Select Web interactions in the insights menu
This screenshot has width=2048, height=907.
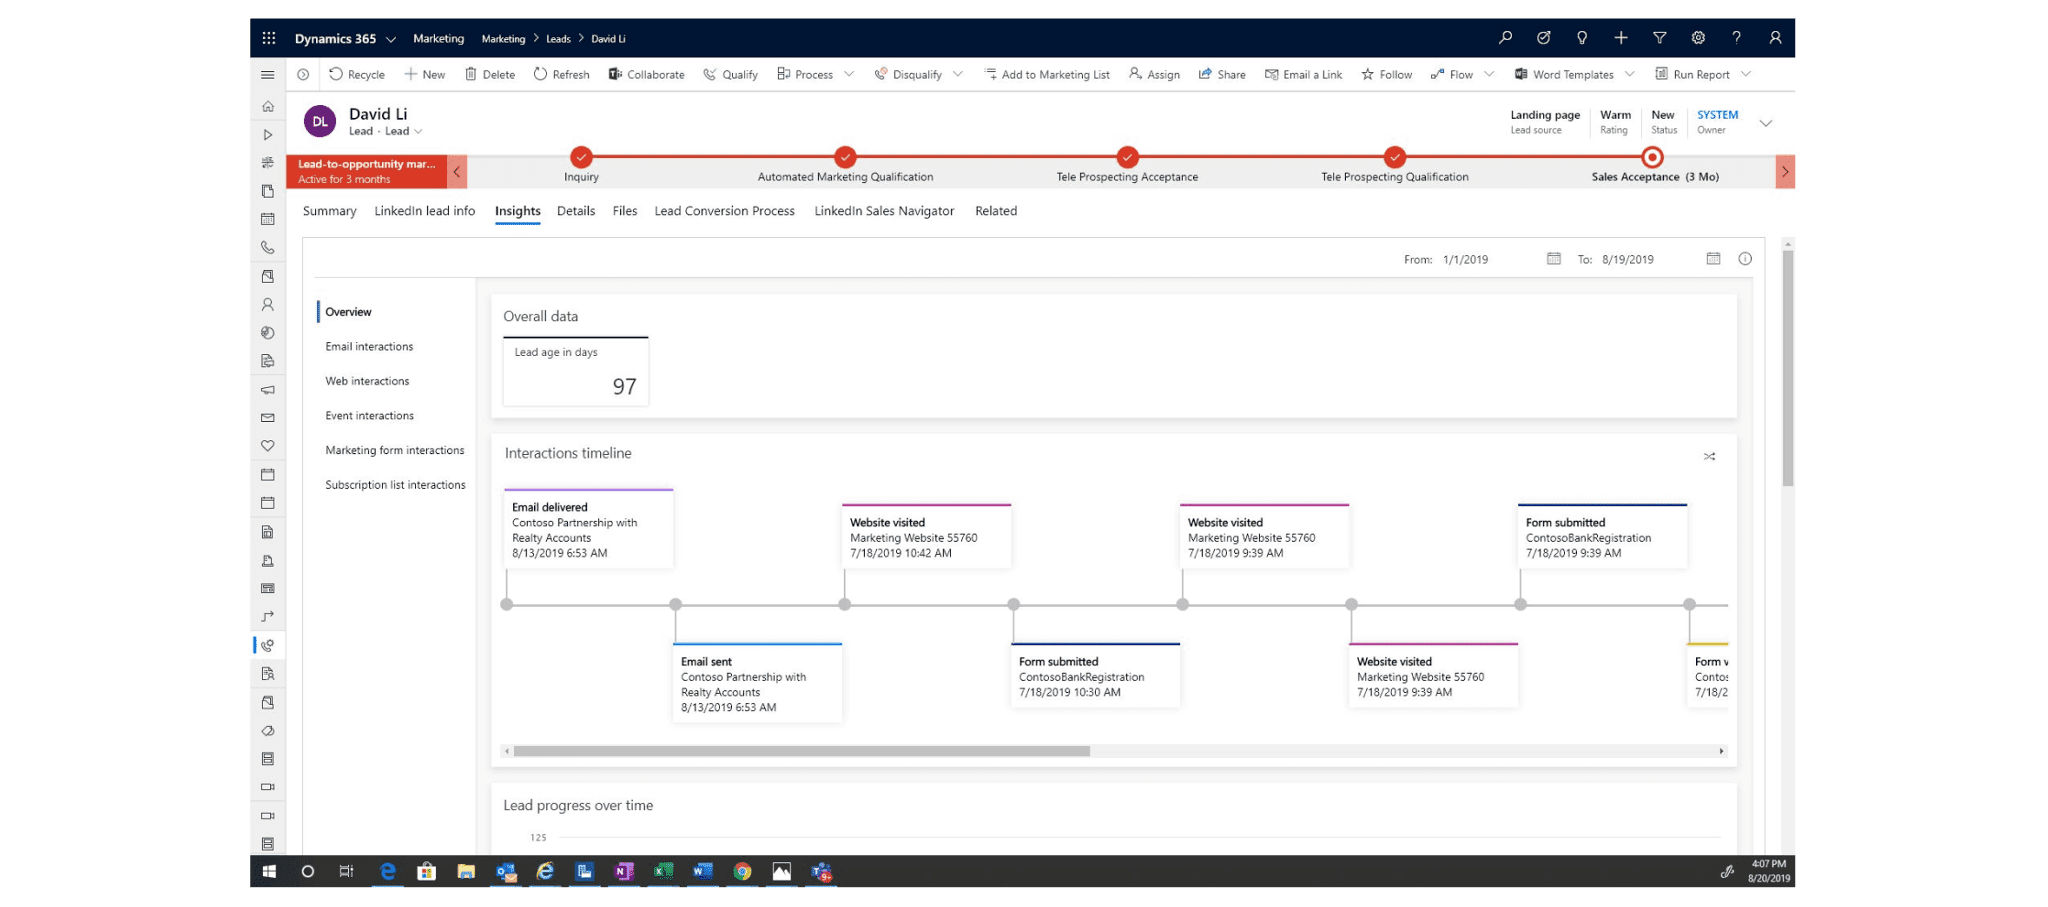[367, 381]
